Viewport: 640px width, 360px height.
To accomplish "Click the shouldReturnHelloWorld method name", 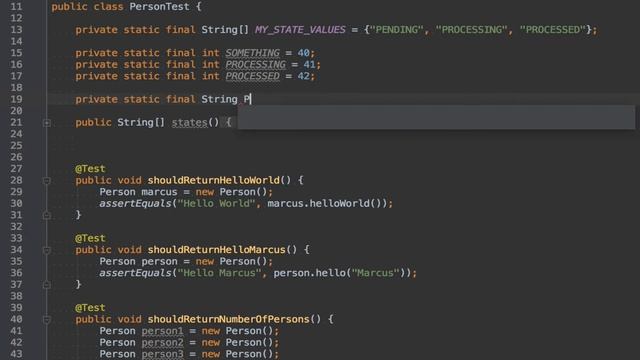I will pos(213,180).
